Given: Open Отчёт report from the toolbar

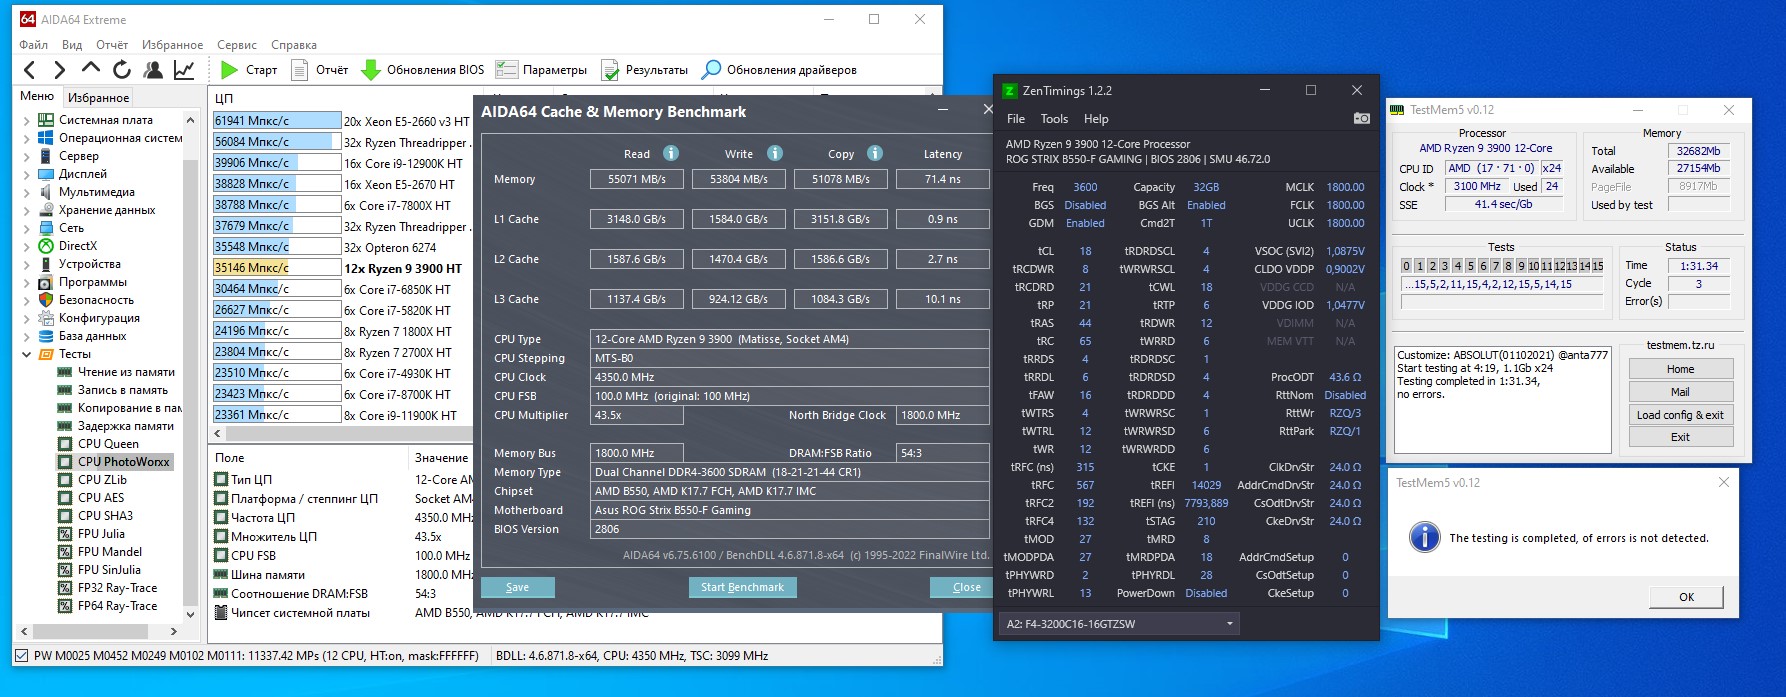Looking at the screenshot, I should click(319, 70).
